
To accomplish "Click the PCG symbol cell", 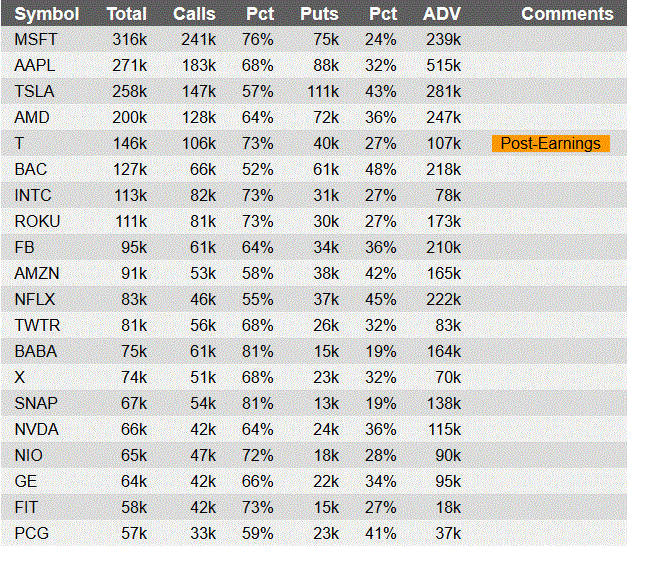I will click(31, 533).
